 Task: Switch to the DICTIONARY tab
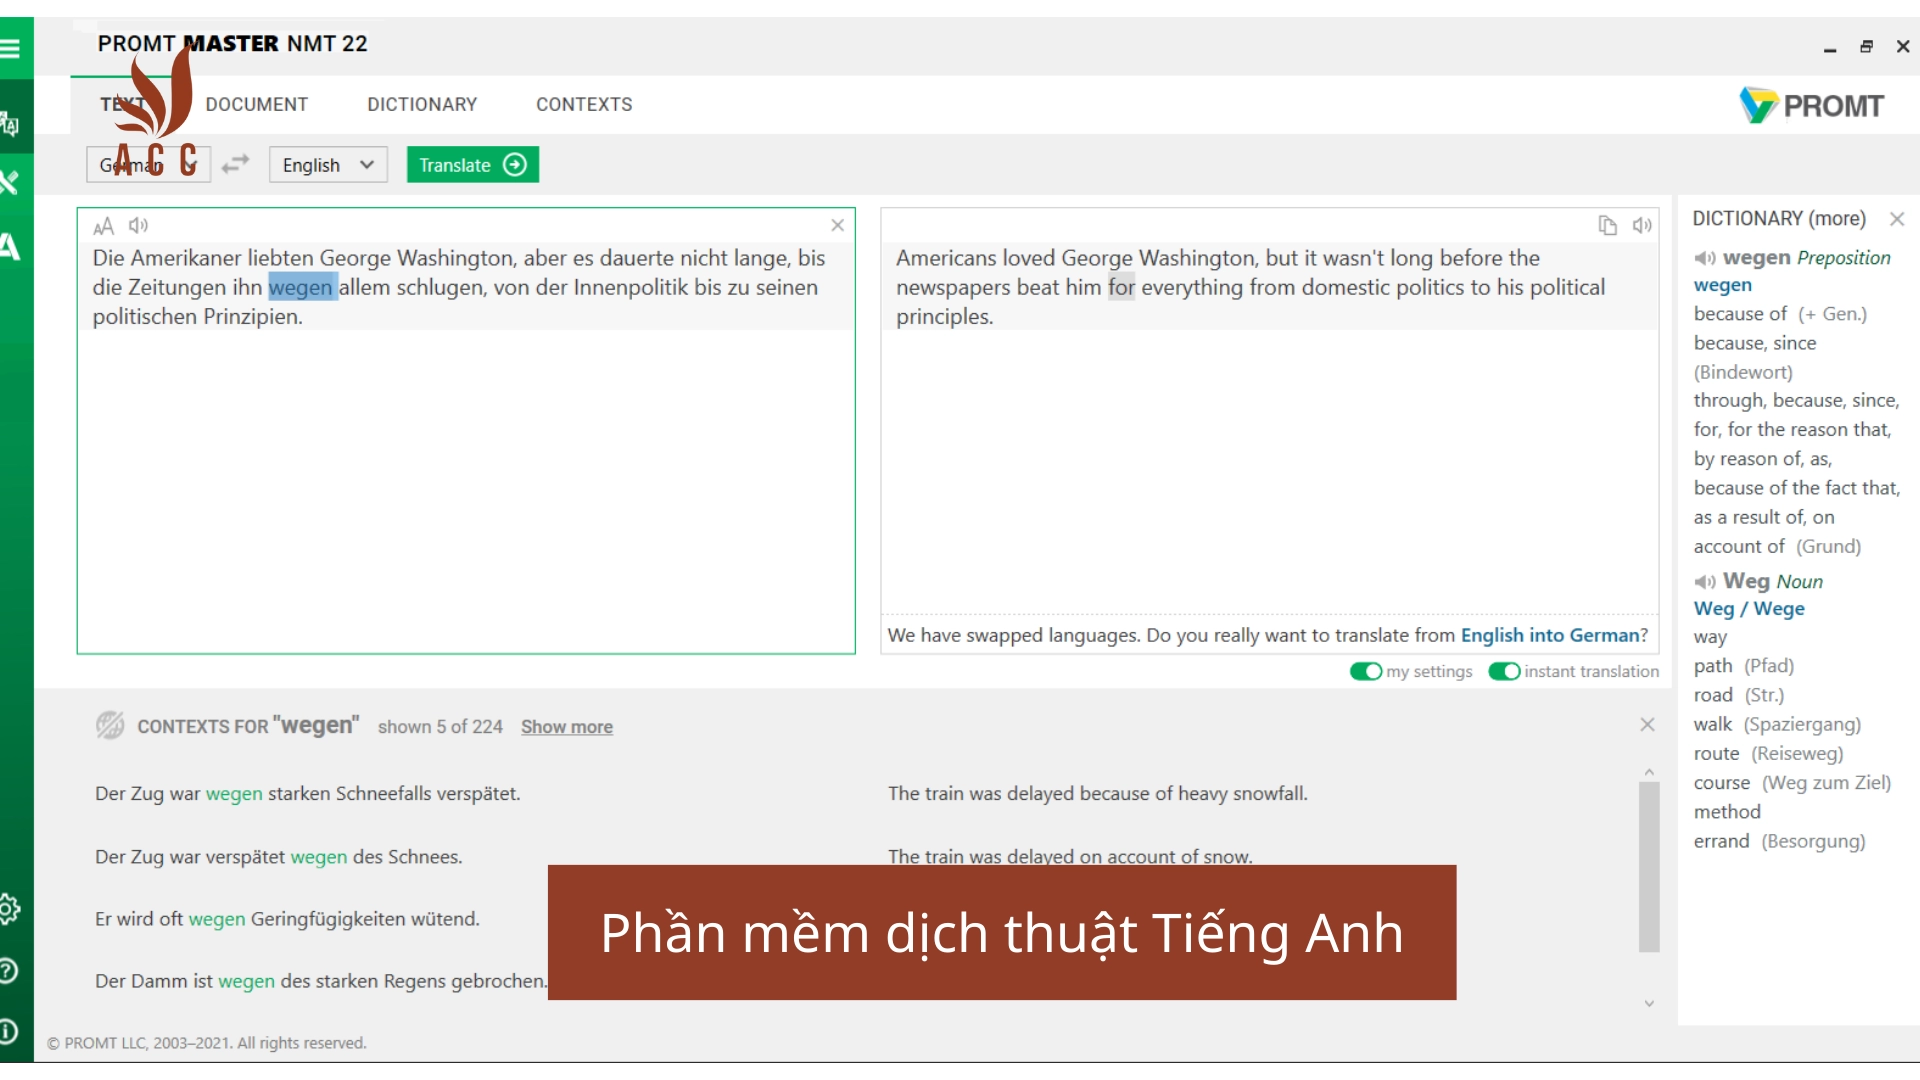coord(422,104)
